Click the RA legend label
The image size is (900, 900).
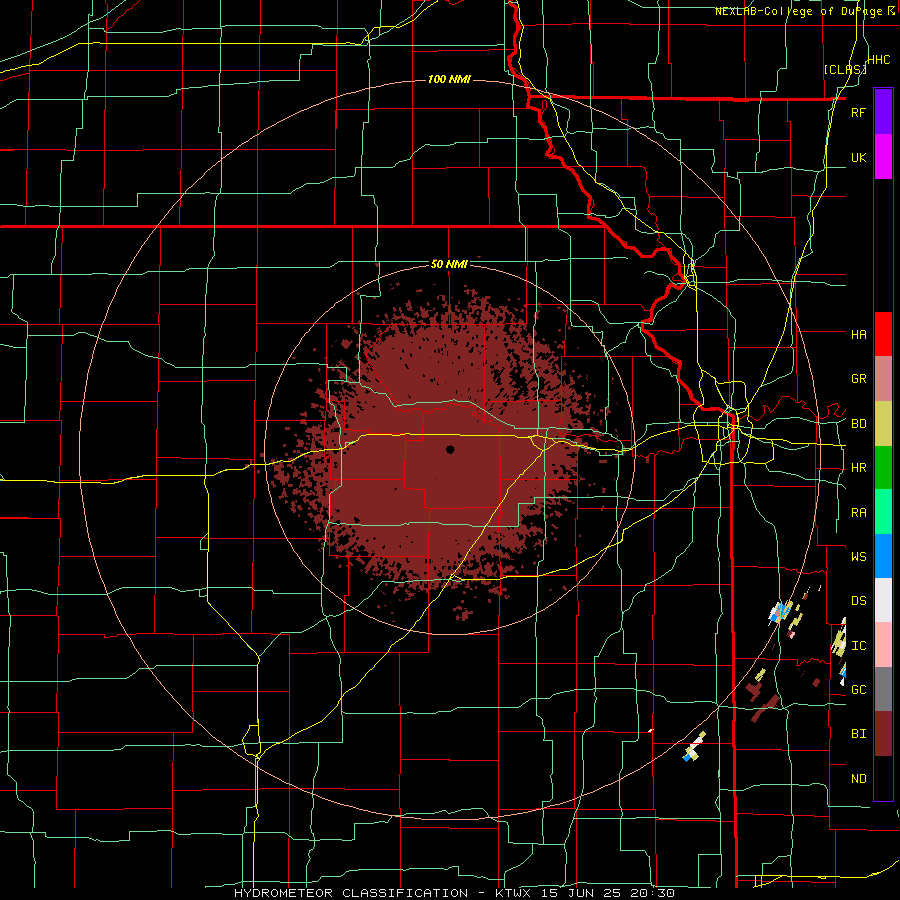point(858,513)
